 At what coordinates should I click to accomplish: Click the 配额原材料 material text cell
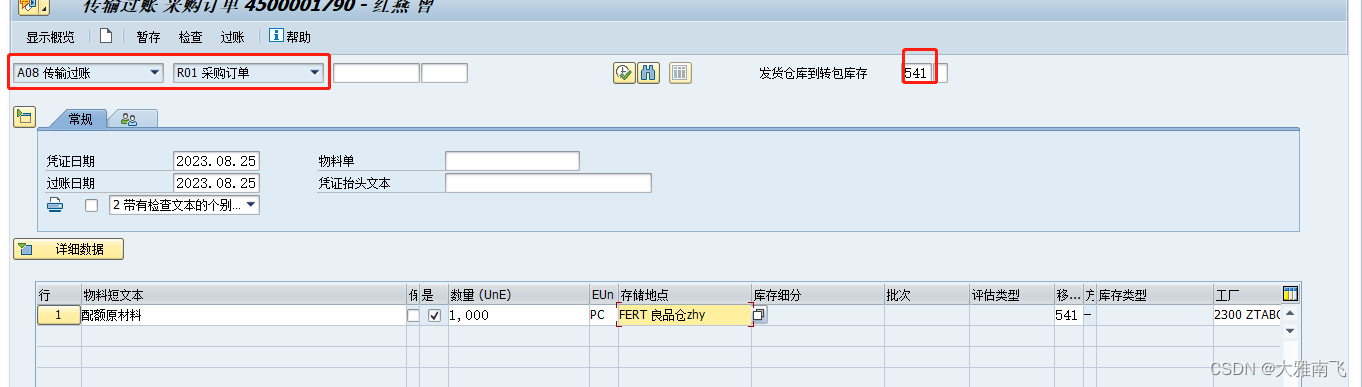243,315
